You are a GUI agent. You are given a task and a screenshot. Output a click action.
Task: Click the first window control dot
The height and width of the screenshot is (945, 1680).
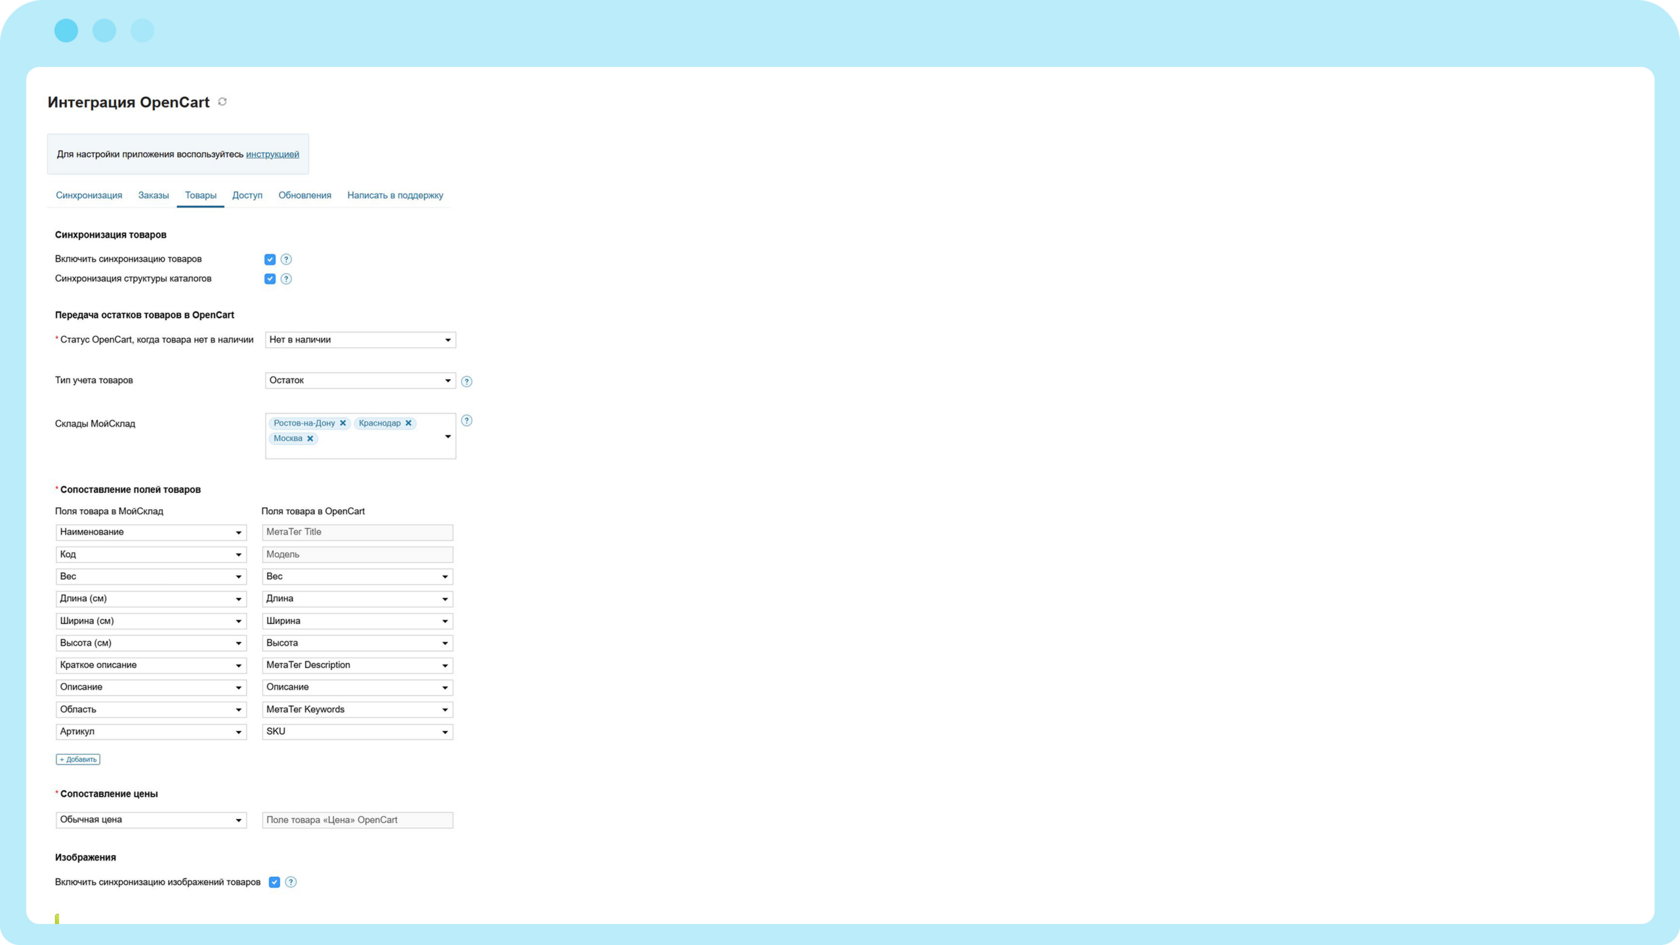pyautogui.click(x=66, y=31)
